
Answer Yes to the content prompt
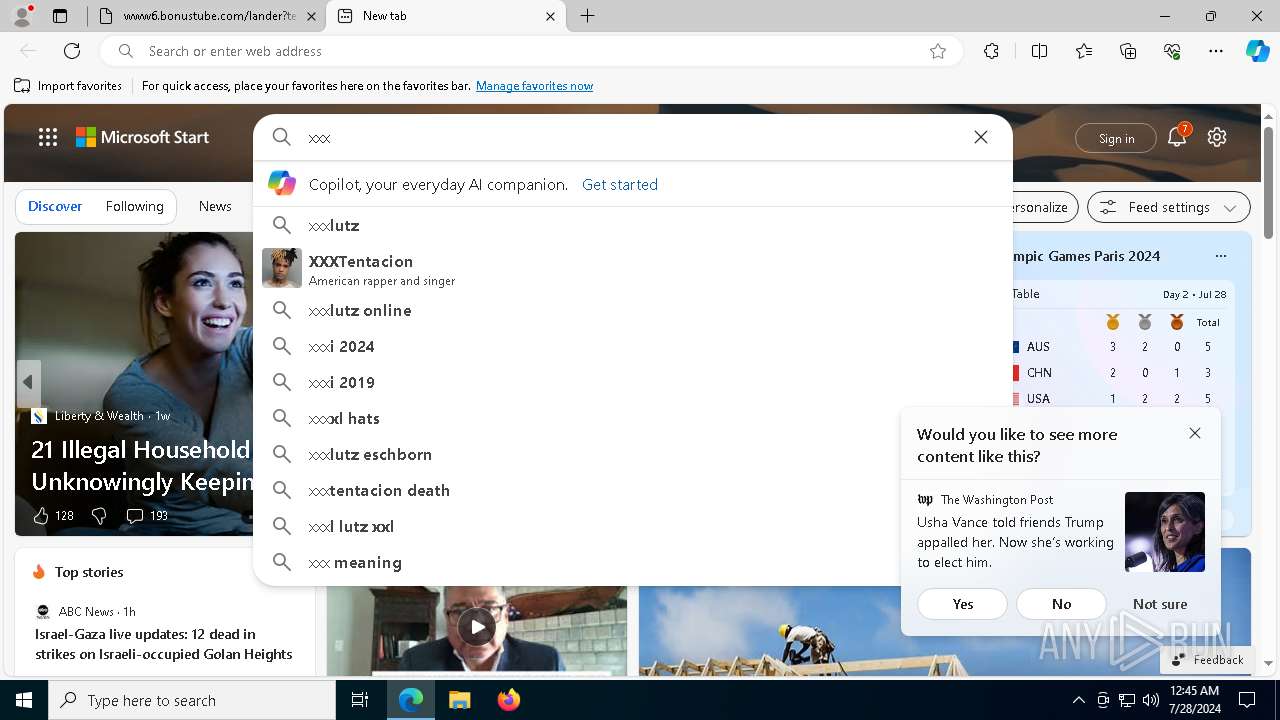[963, 604]
